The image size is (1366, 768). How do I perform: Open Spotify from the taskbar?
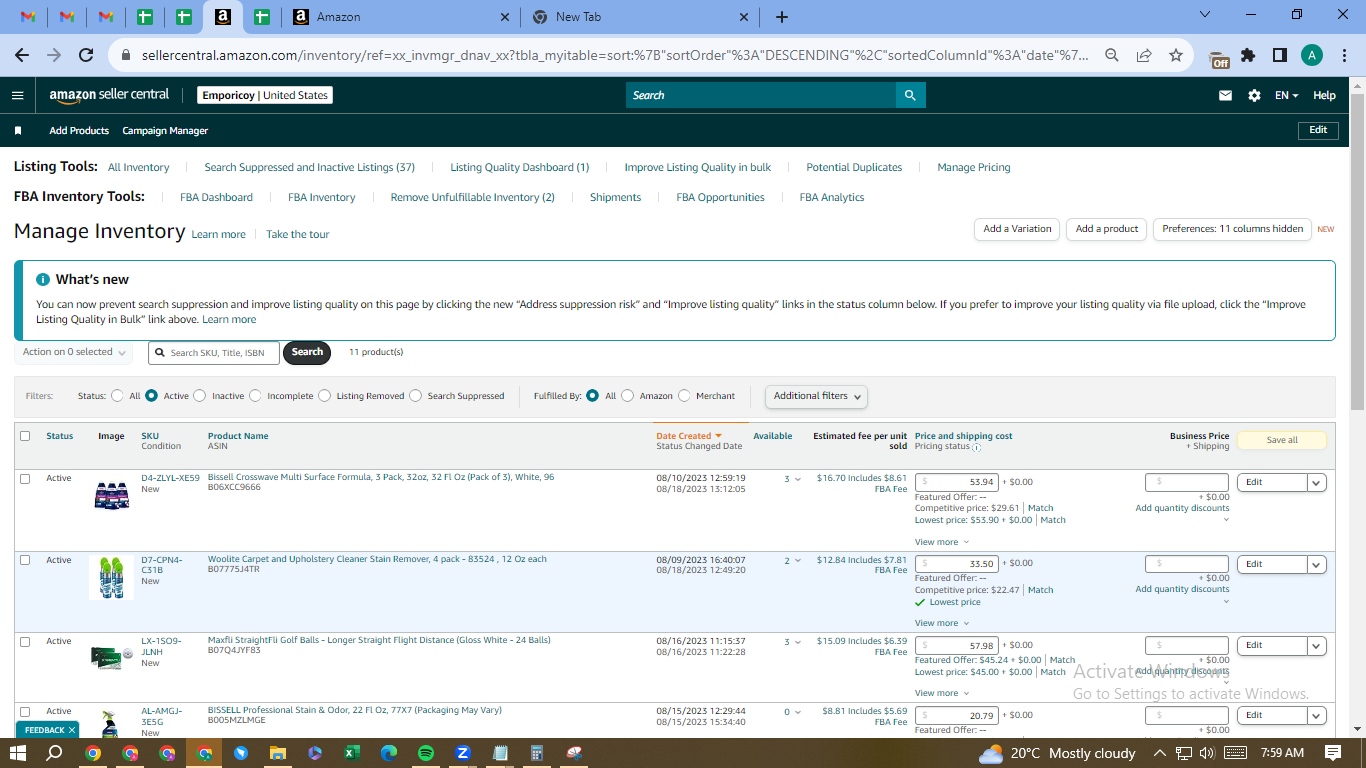coord(426,753)
